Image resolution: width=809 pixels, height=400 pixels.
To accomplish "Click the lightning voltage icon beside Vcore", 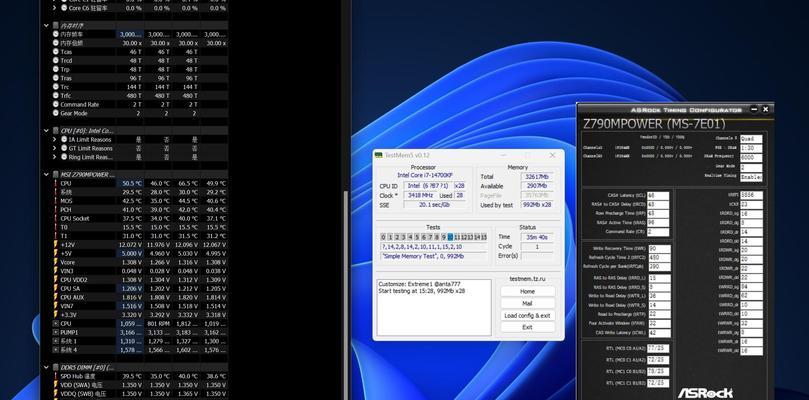I will [x=56, y=262].
